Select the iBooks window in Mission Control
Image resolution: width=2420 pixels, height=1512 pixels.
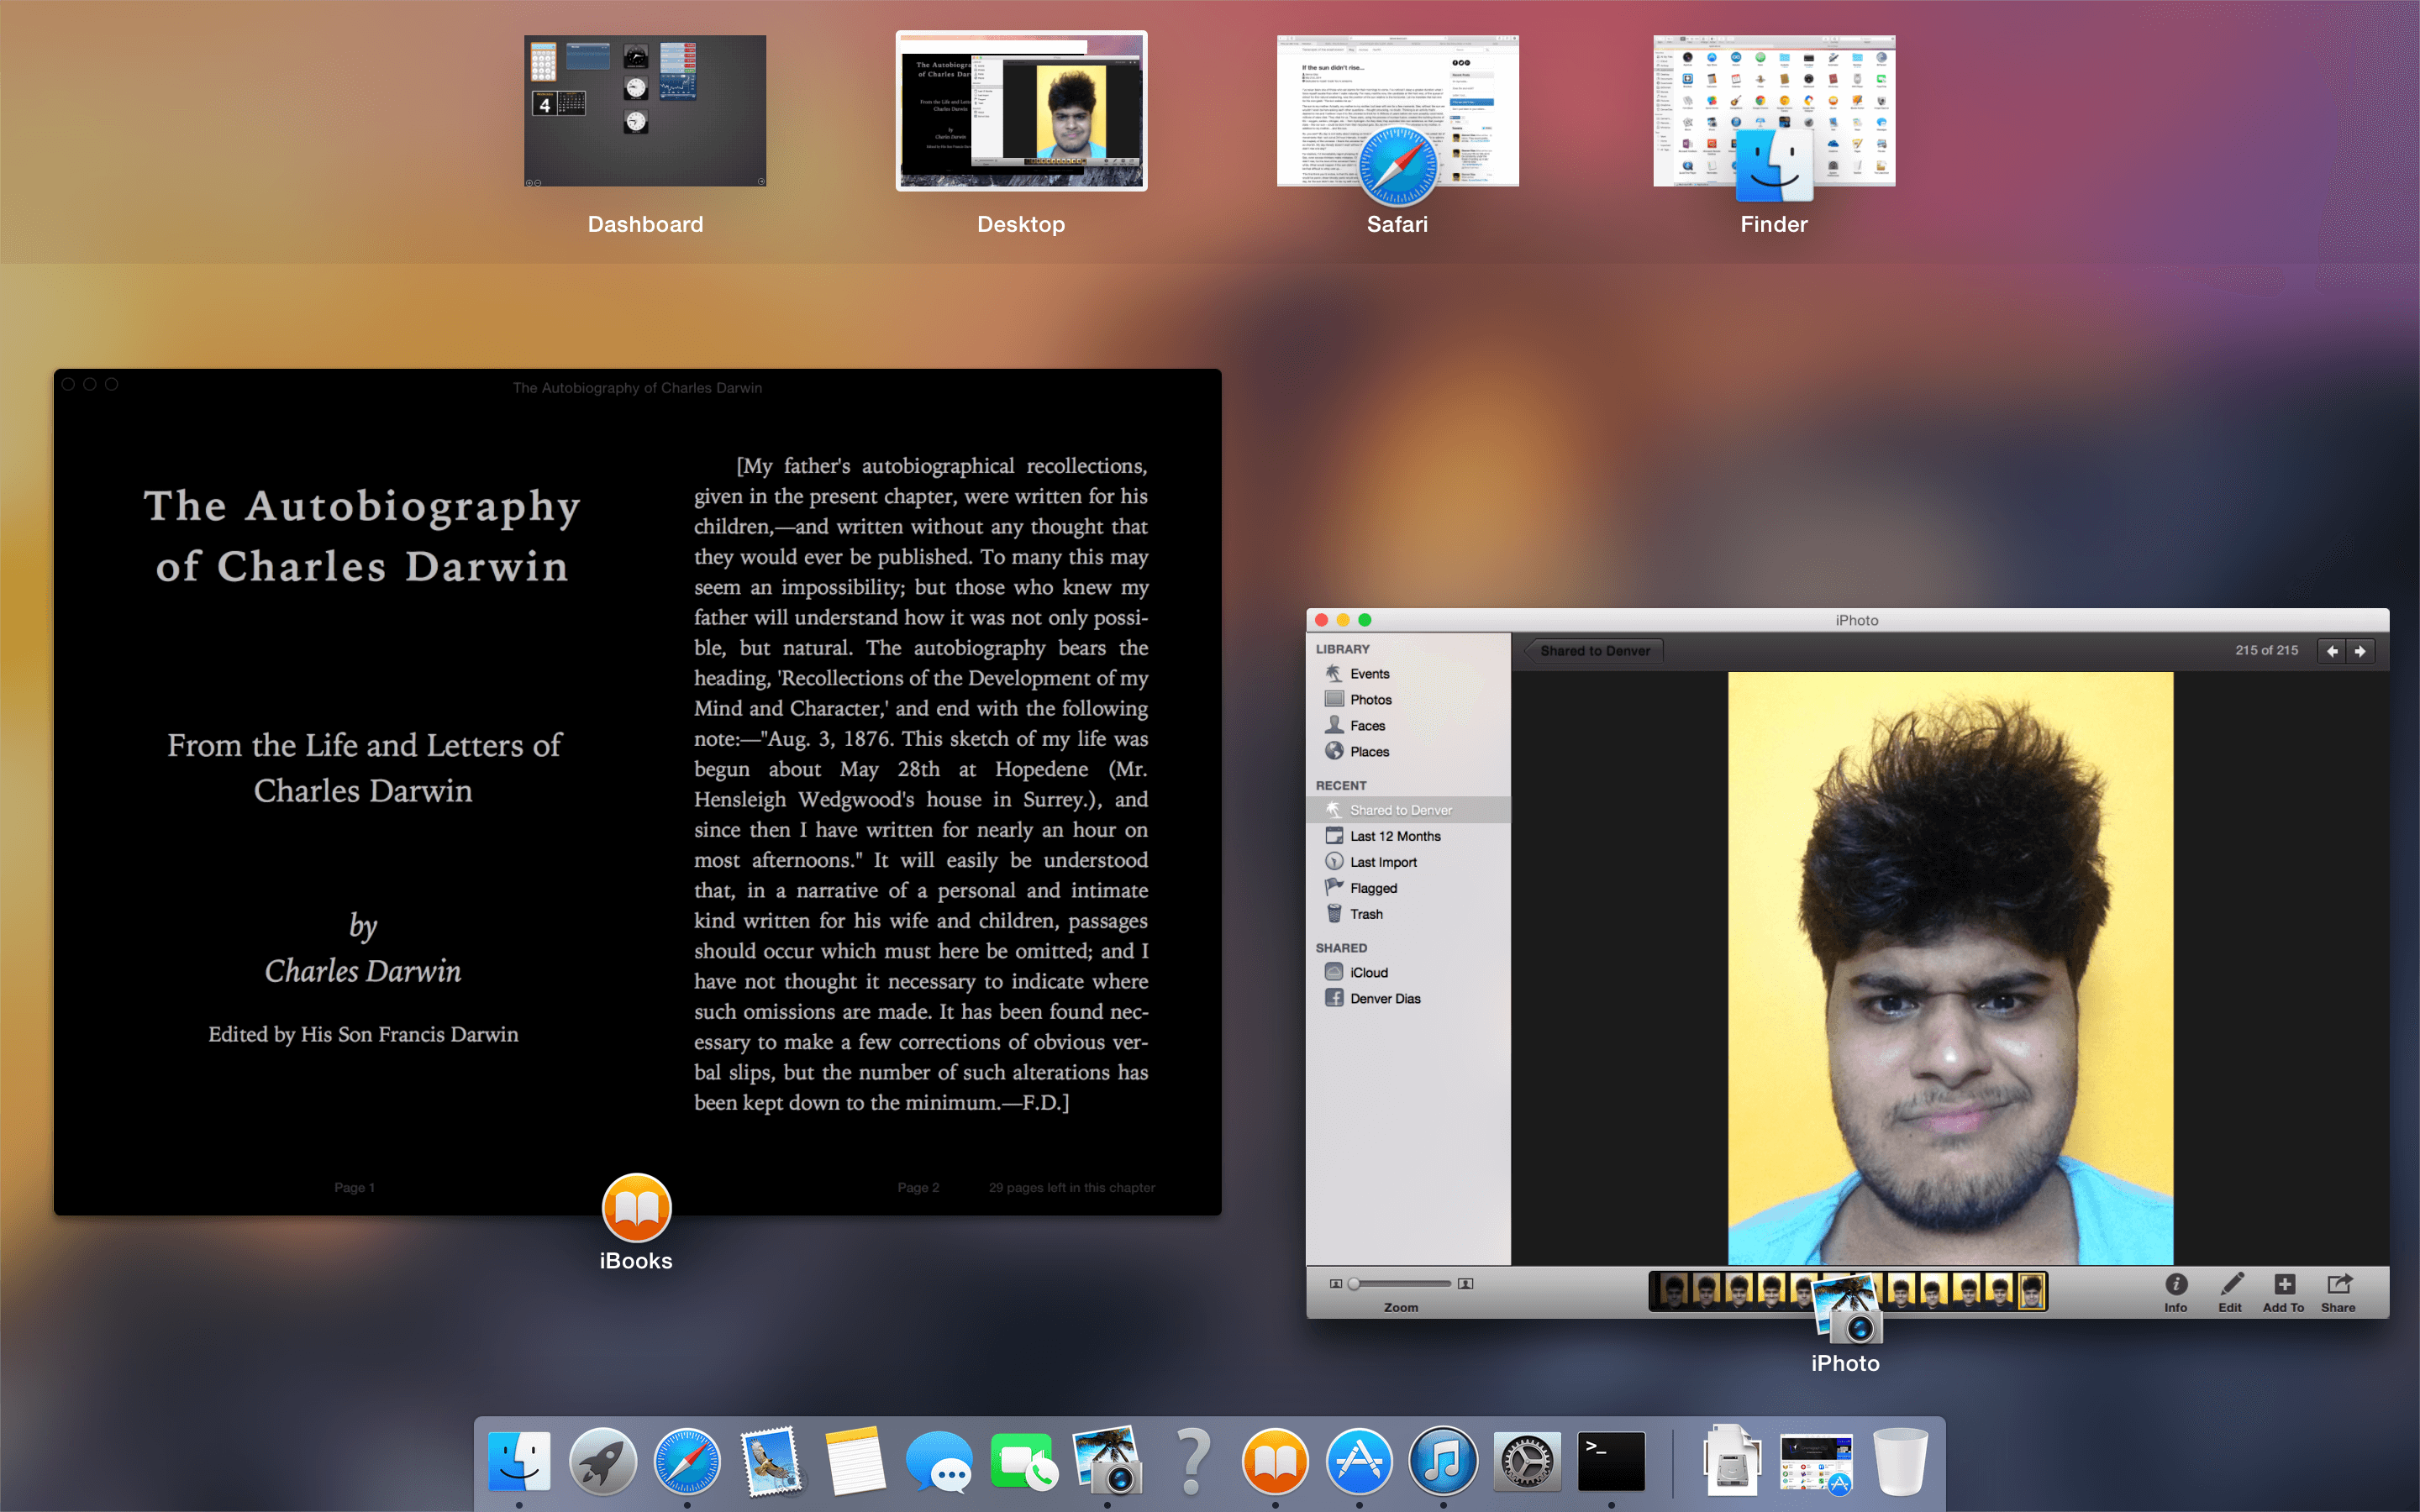pos(637,792)
